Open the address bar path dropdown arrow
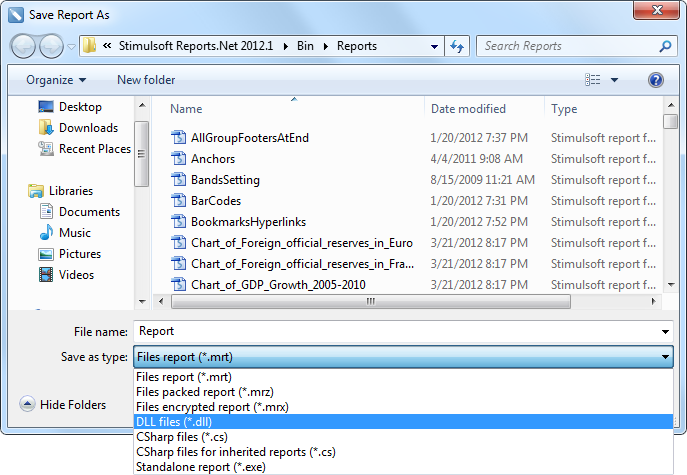Image resolution: width=687 pixels, height=475 pixels. pos(433,46)
